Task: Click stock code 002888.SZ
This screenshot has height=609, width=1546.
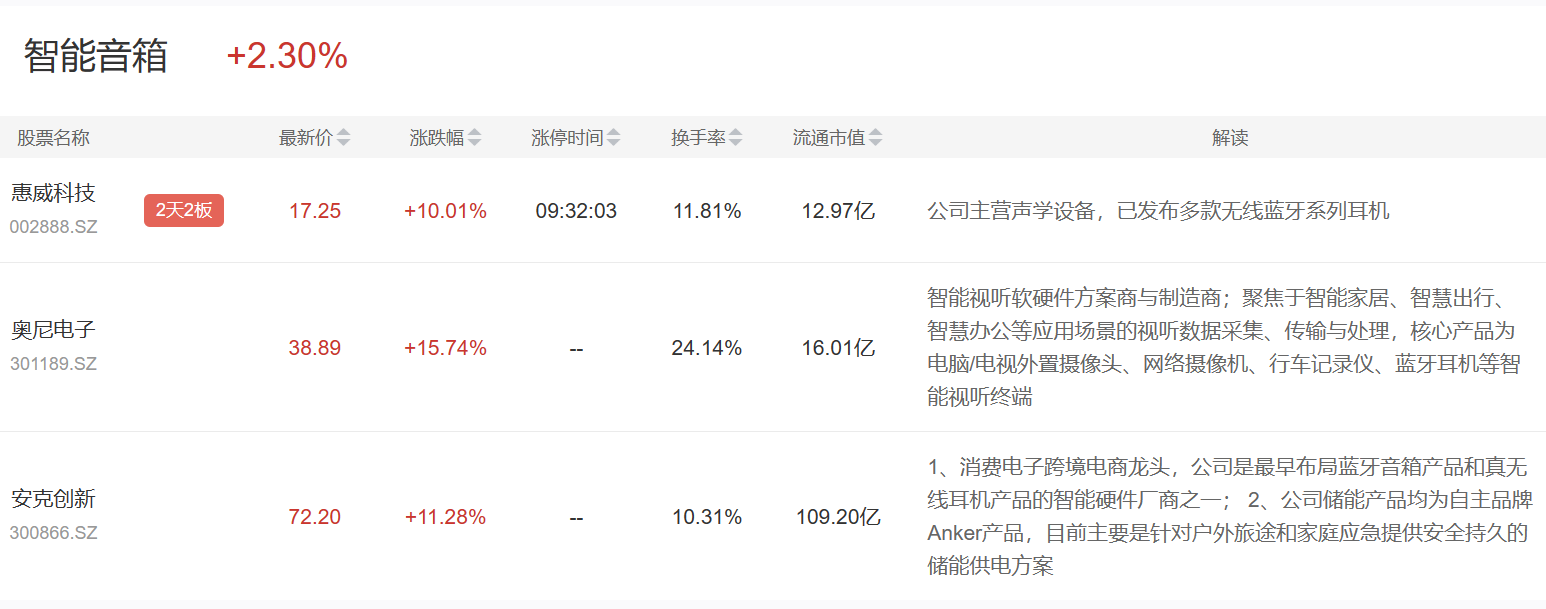Action: click(x=54, y=227)
